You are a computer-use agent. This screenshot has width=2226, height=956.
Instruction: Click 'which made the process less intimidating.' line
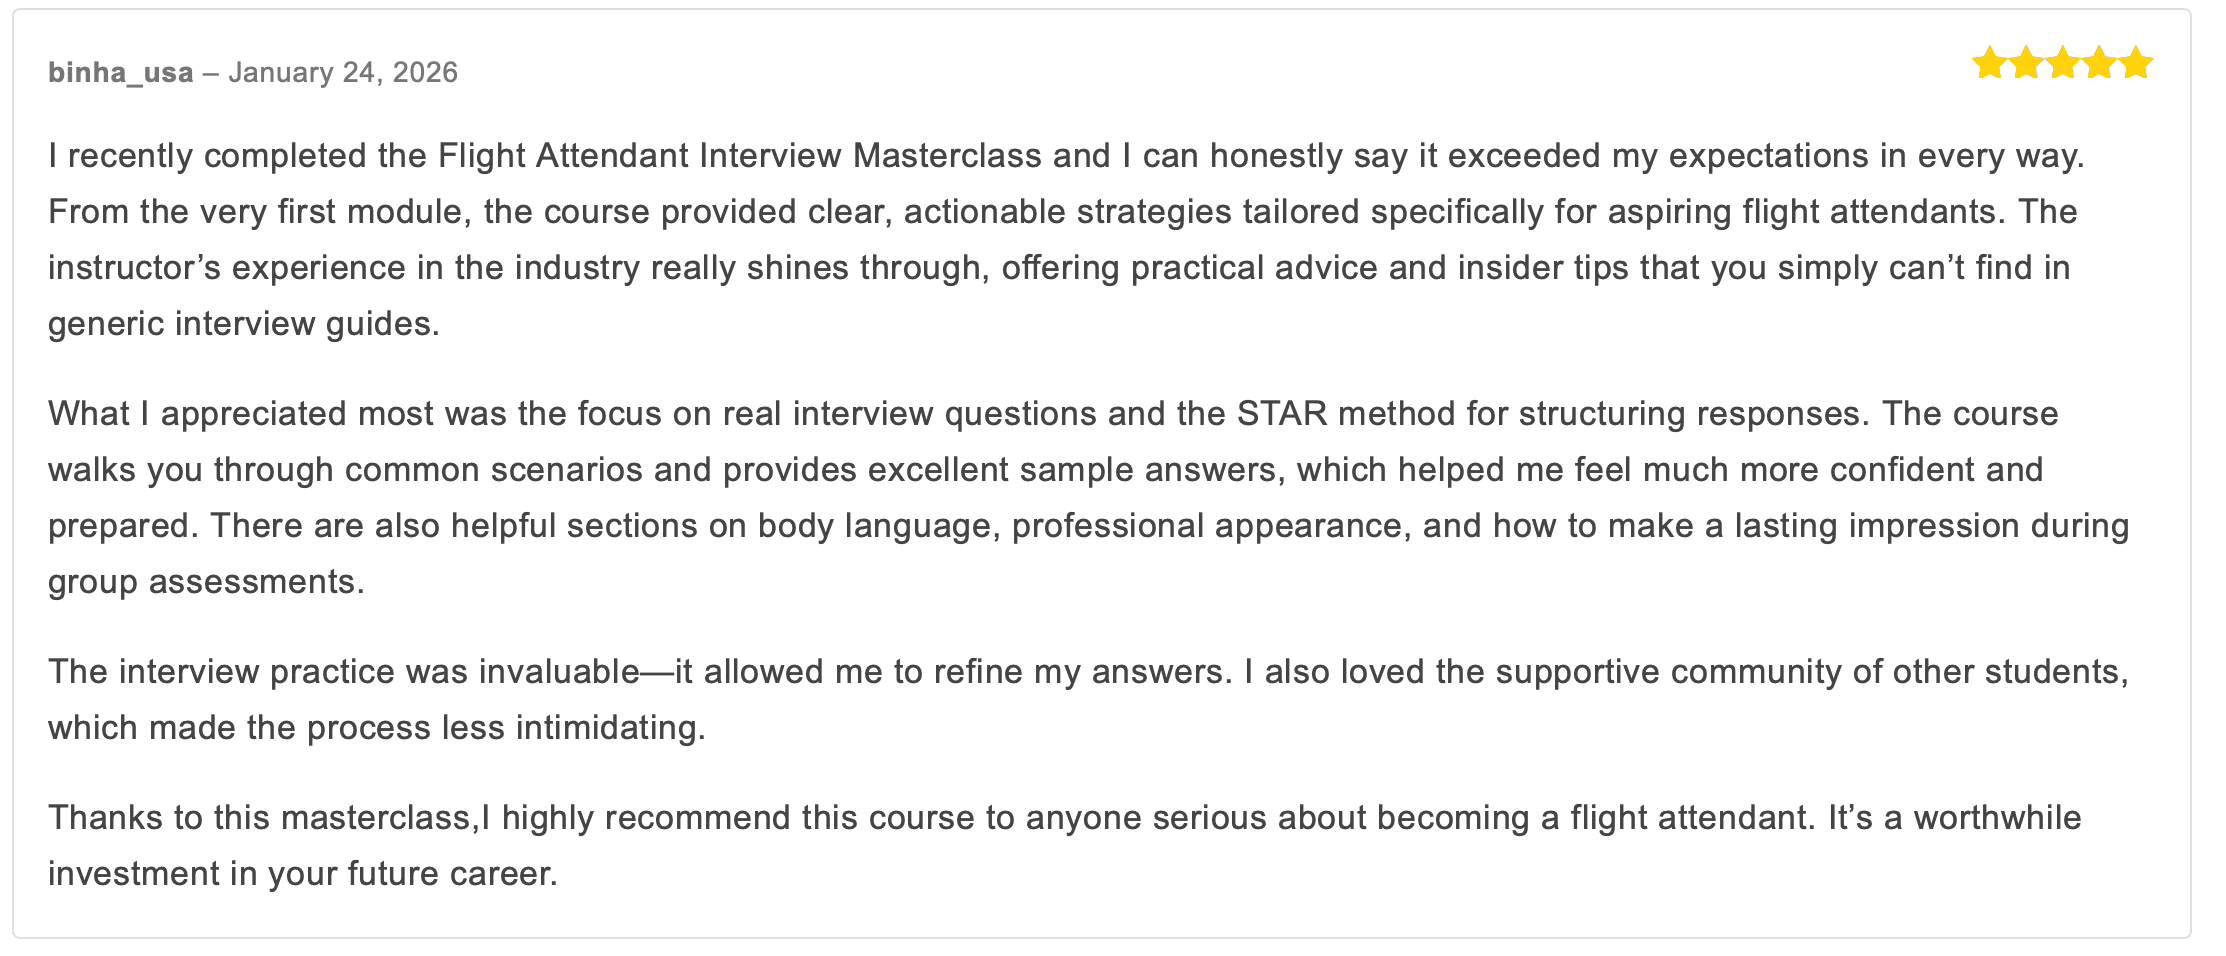pos(377,728)
